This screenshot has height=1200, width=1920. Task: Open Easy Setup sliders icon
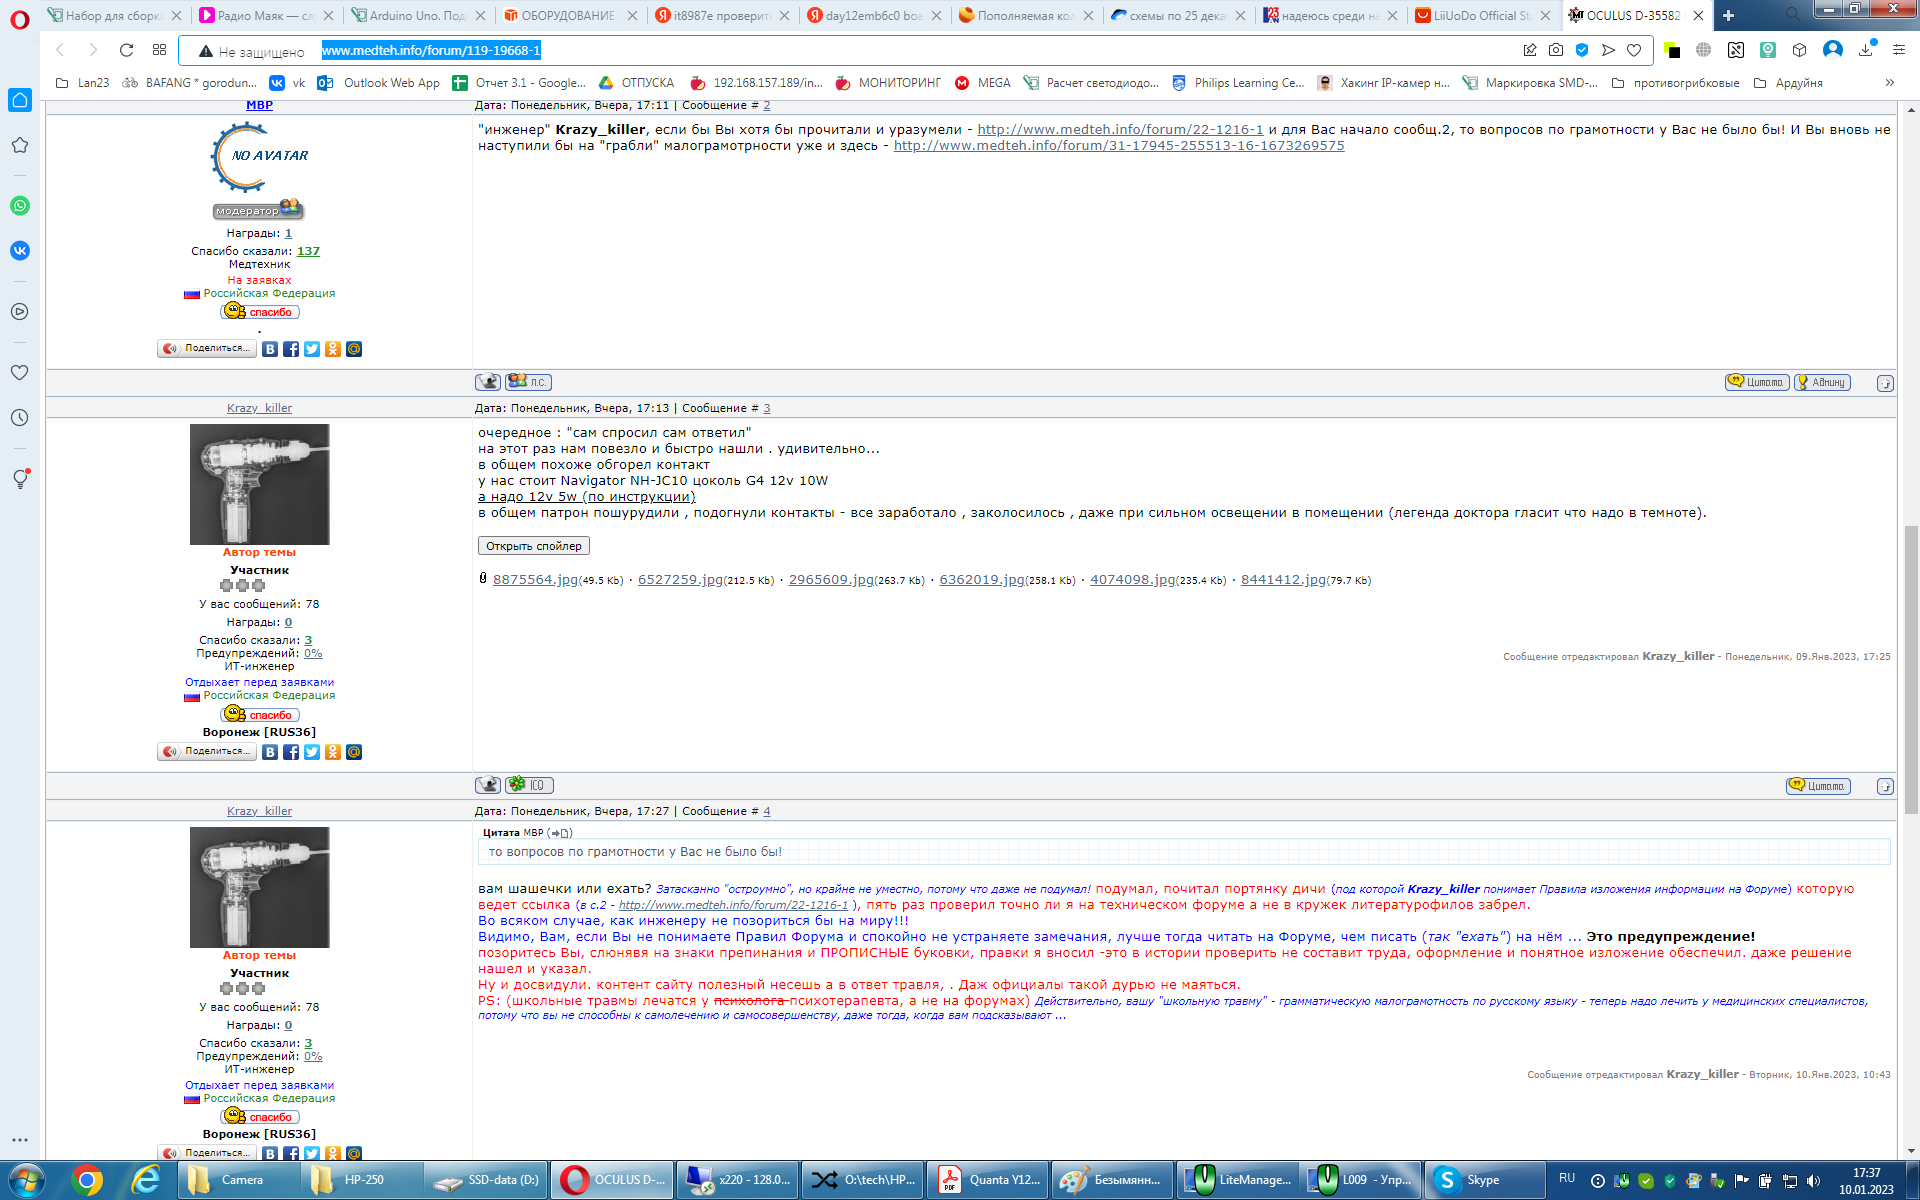point(1899,50)
